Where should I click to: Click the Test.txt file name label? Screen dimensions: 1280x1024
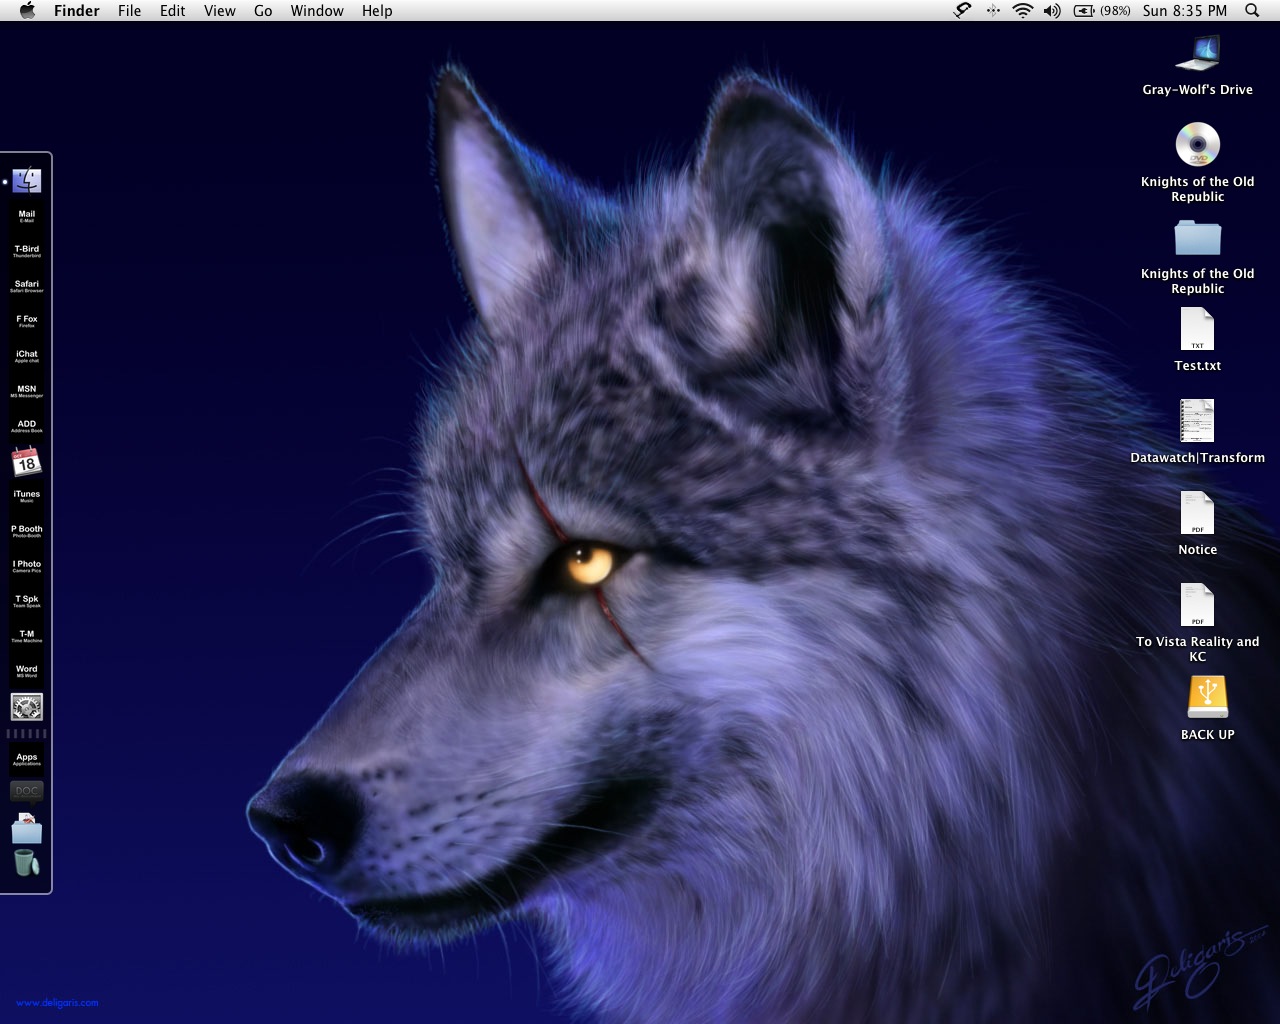pyautogui.click(x=1197, y=366)
